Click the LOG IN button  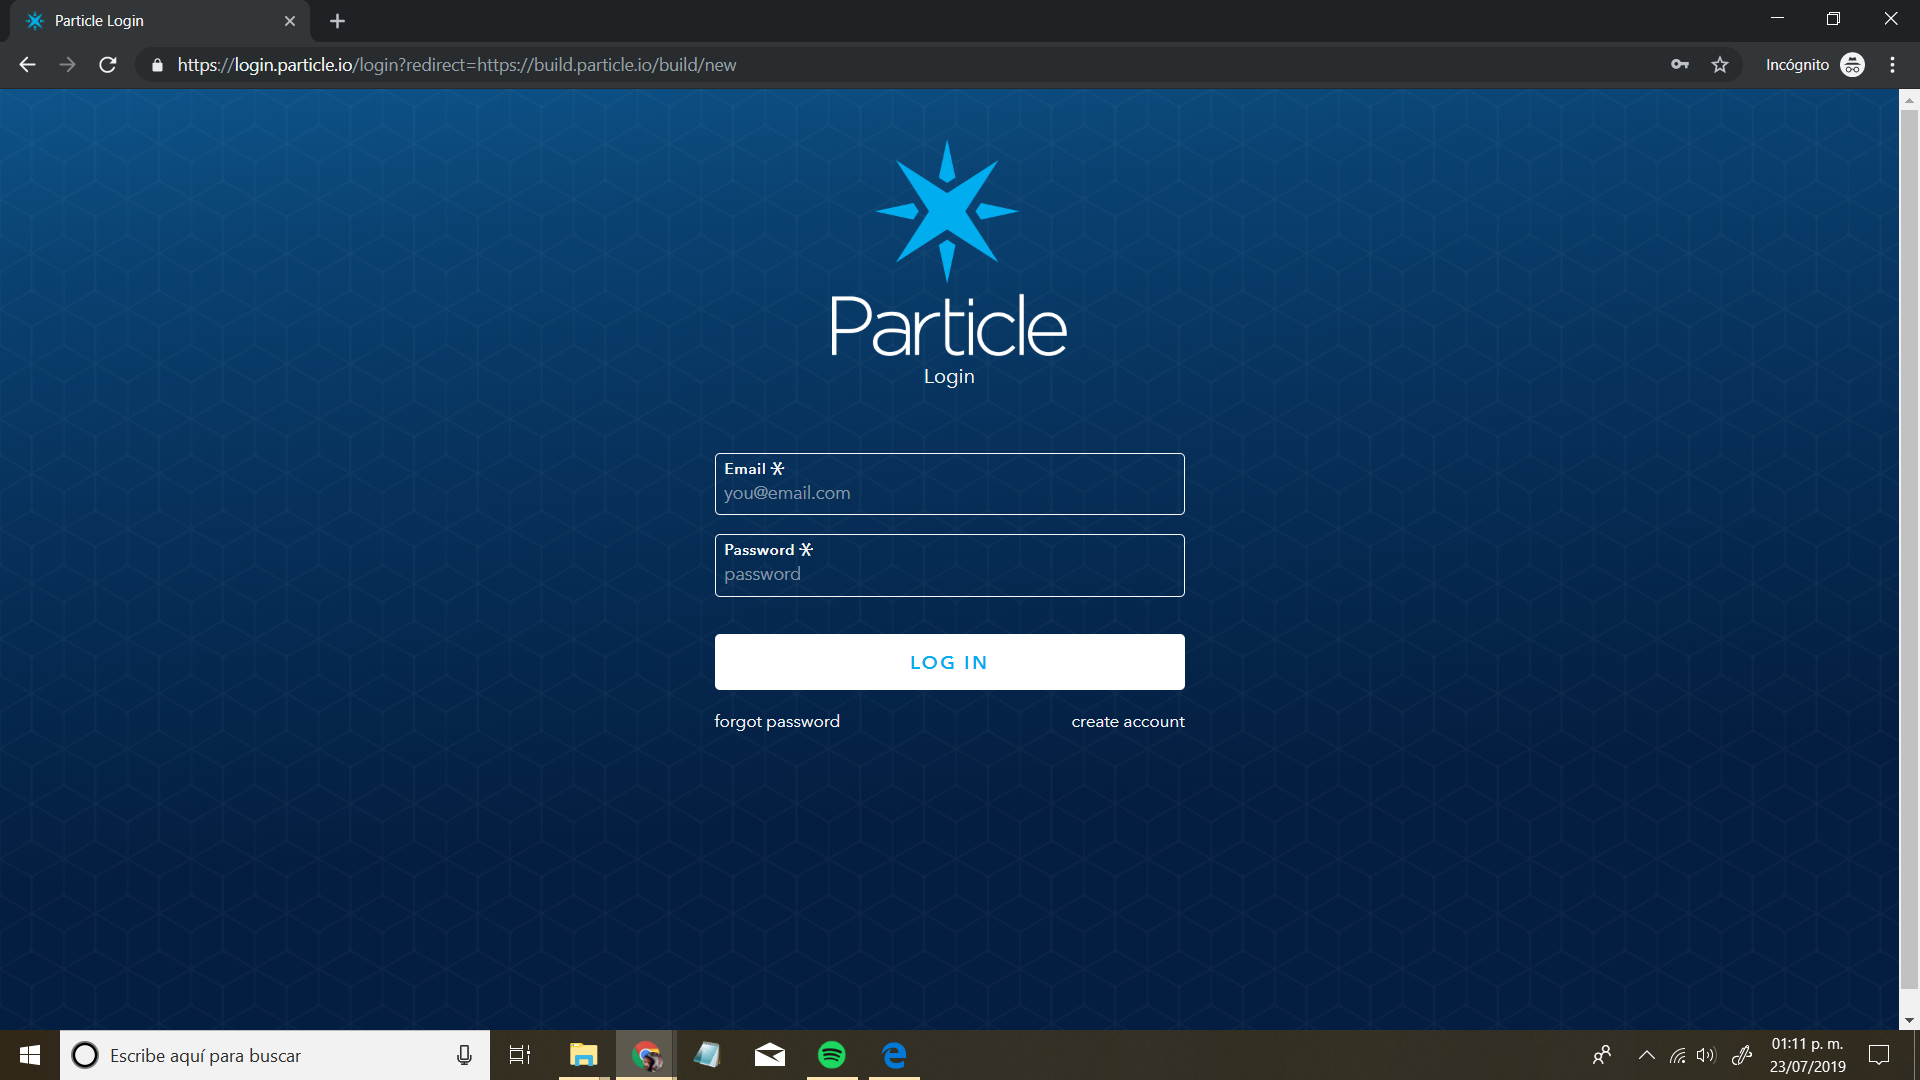pyautogui.click(x=949, y=662)
